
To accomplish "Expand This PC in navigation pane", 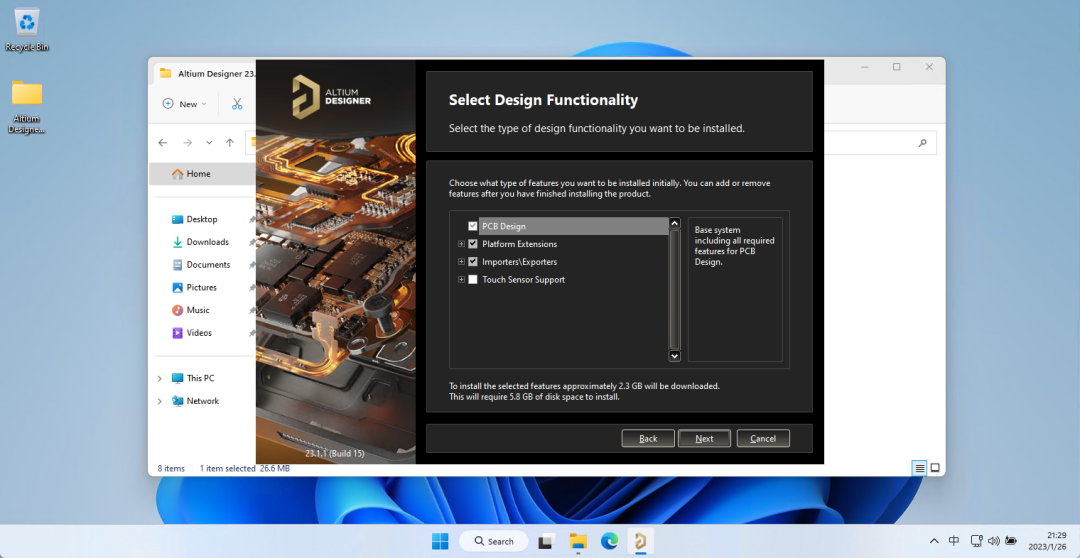I will pyautogui.click(x=160, y=378).
